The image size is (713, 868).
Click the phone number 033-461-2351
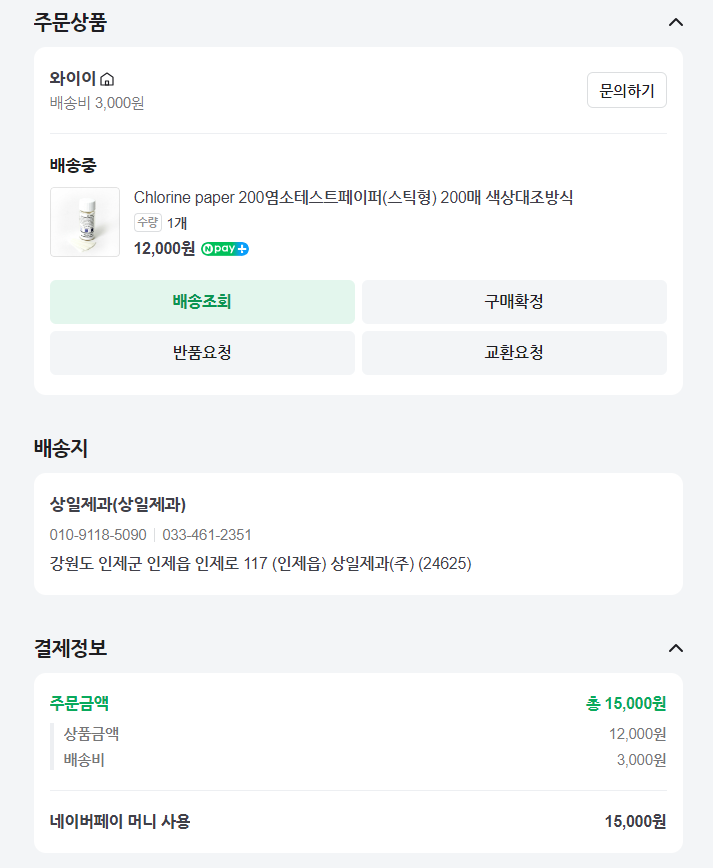point(207,534)
